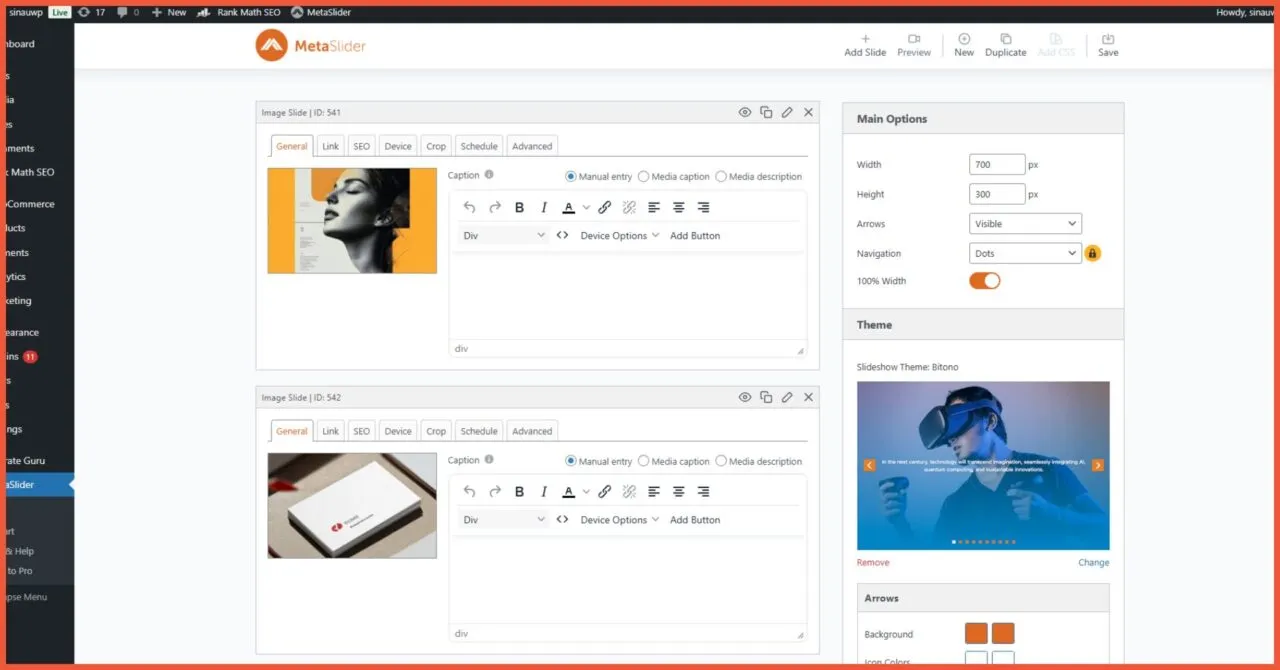Open slideshow Preview from the top toolbar
1280x670 pixels.
(914, 40)
